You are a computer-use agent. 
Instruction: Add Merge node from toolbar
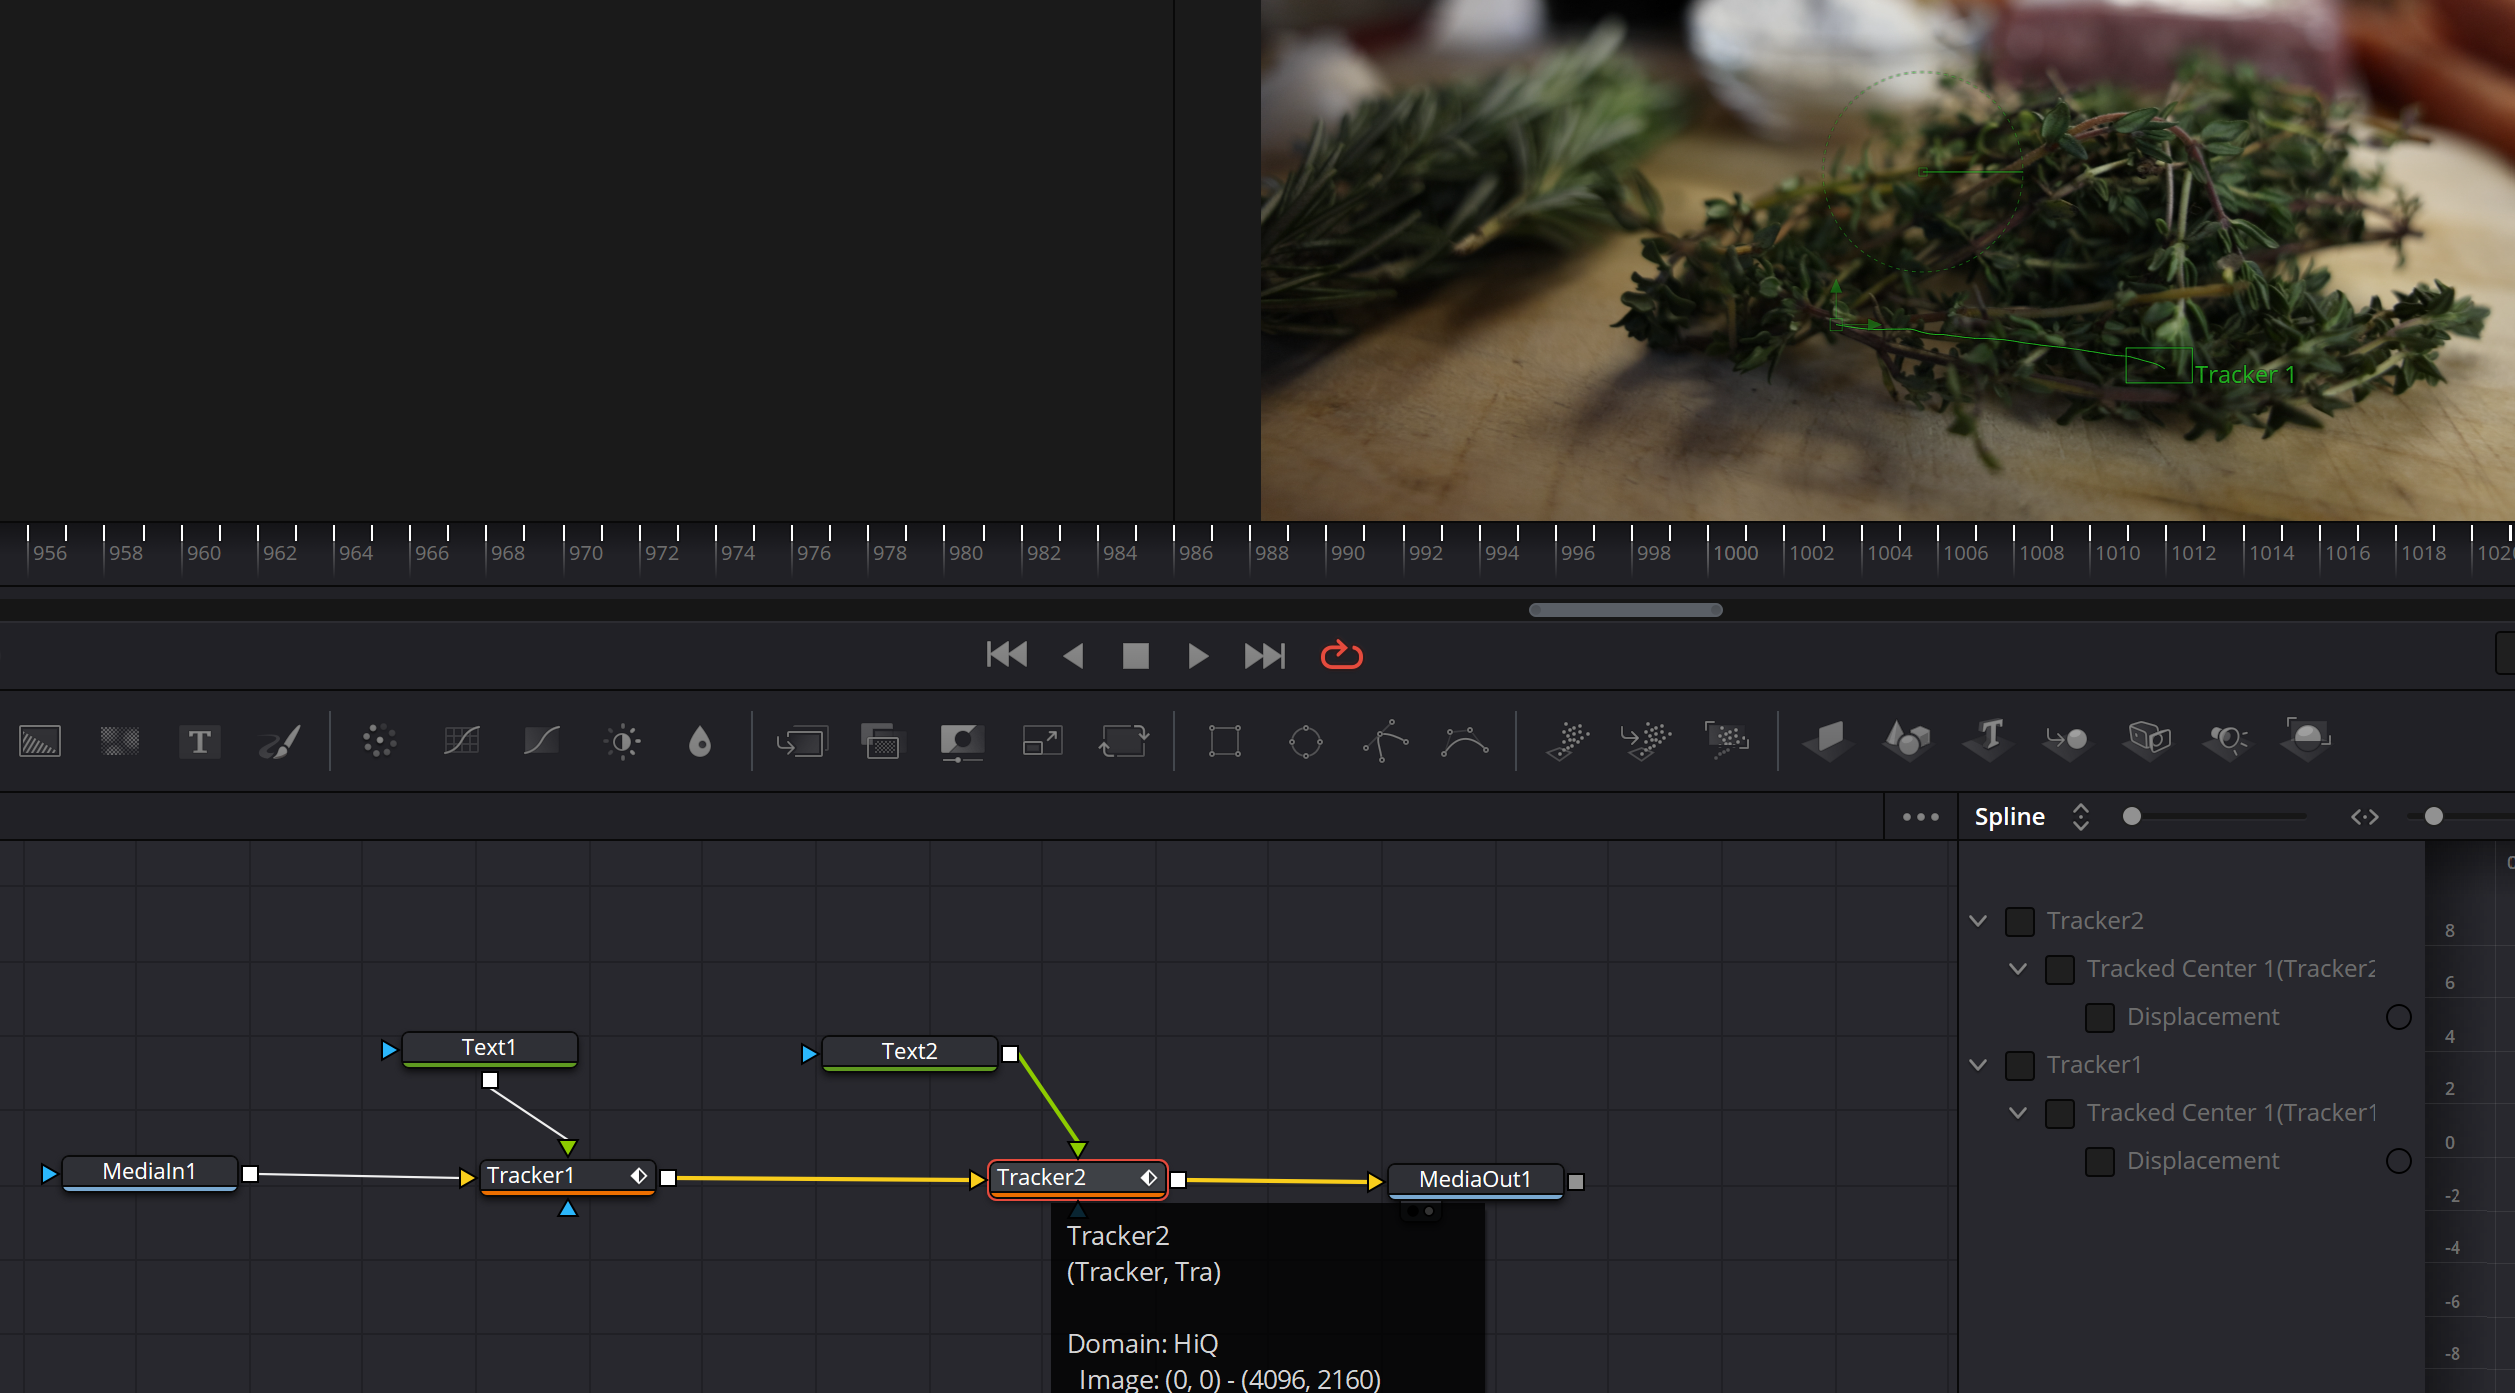pyautogui.click(x=802, y=741)
